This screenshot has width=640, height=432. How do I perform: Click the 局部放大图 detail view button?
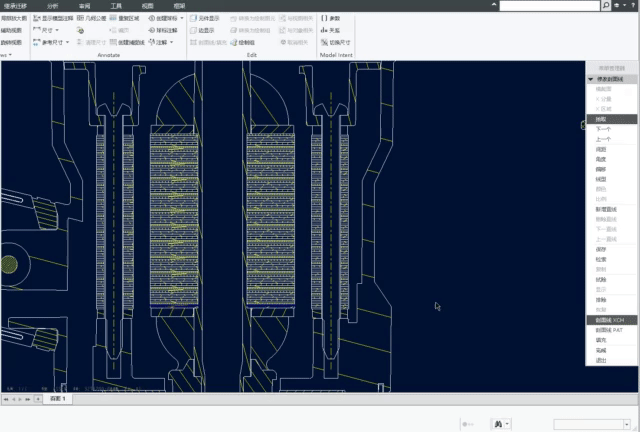[13, 18]
